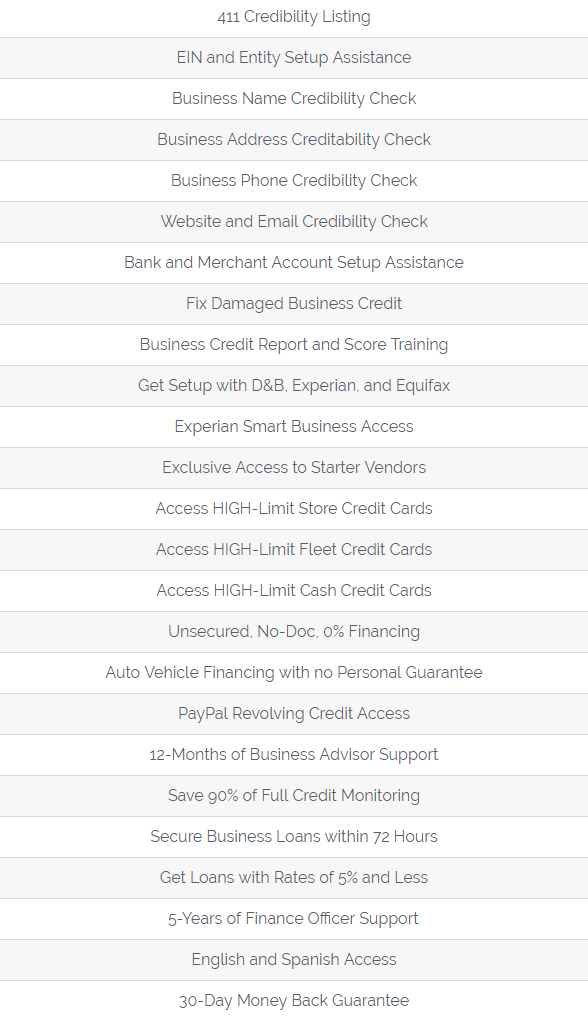
Task: Select PayPal Revolving Credit Access
Action: (x=294, y=713)
